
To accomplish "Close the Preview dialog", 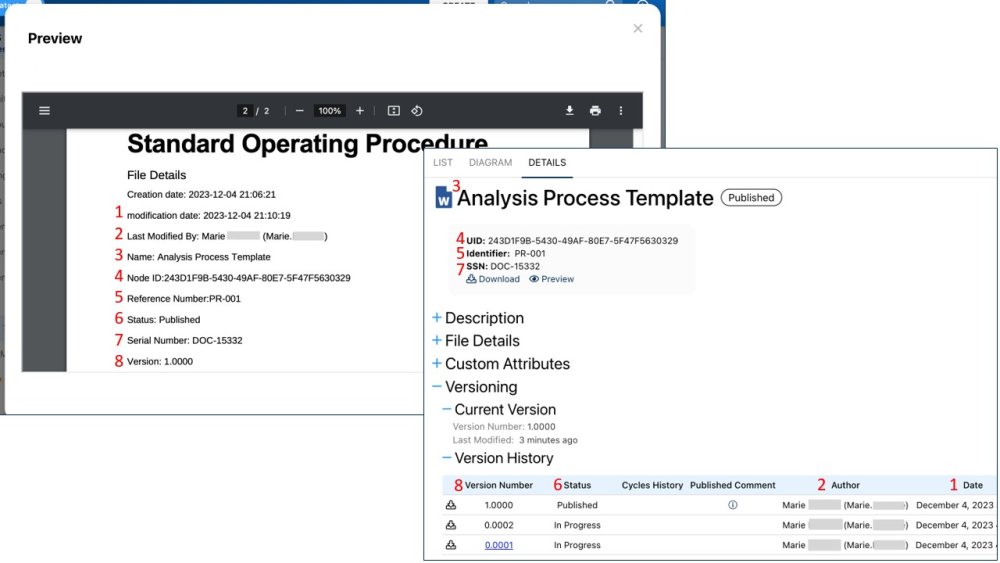I will click(638, 29).
